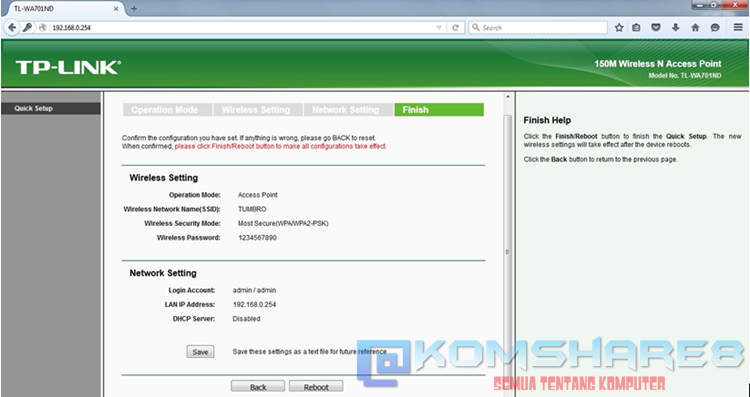750x397 pixels.
Task: Open the chat bubble icon in toolbar
Action: (x=715, y=28)
